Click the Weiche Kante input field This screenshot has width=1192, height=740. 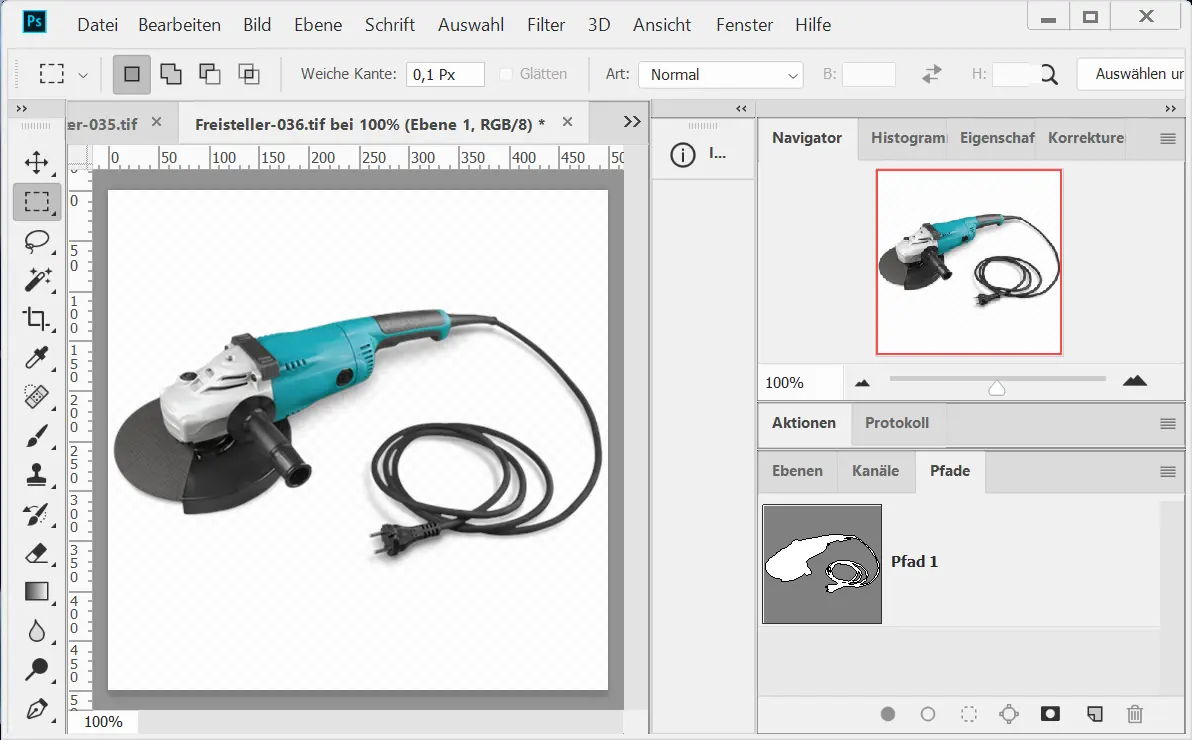(445, 74)
